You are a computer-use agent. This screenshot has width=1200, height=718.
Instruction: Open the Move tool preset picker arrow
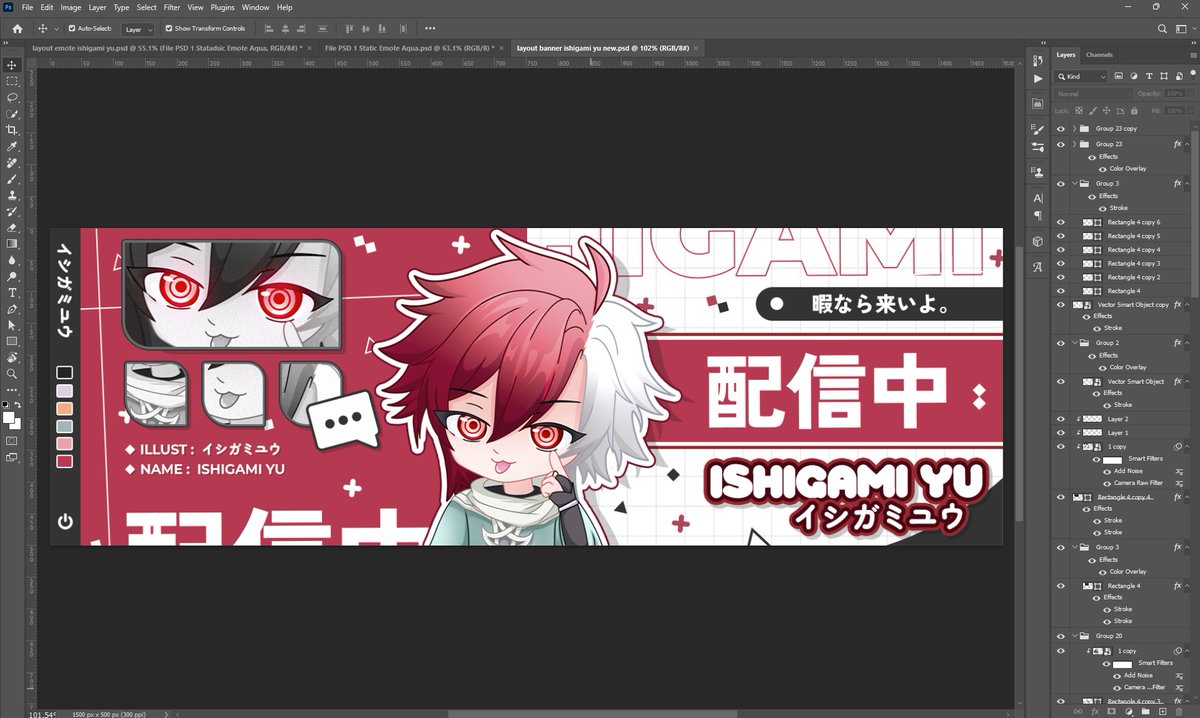pyautogui.click(x=57, y=29)
